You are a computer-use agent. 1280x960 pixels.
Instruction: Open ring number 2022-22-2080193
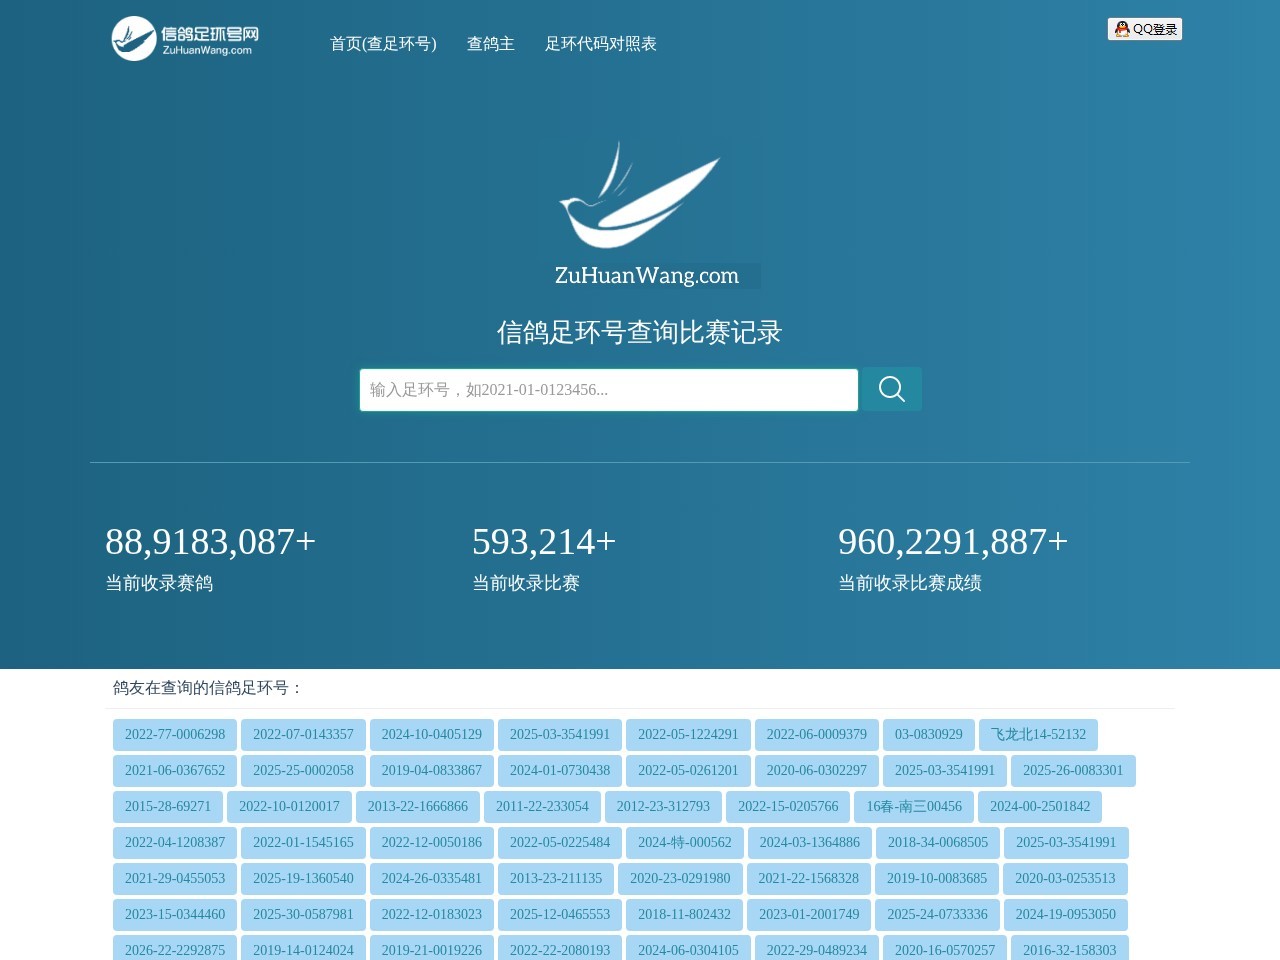560,948
